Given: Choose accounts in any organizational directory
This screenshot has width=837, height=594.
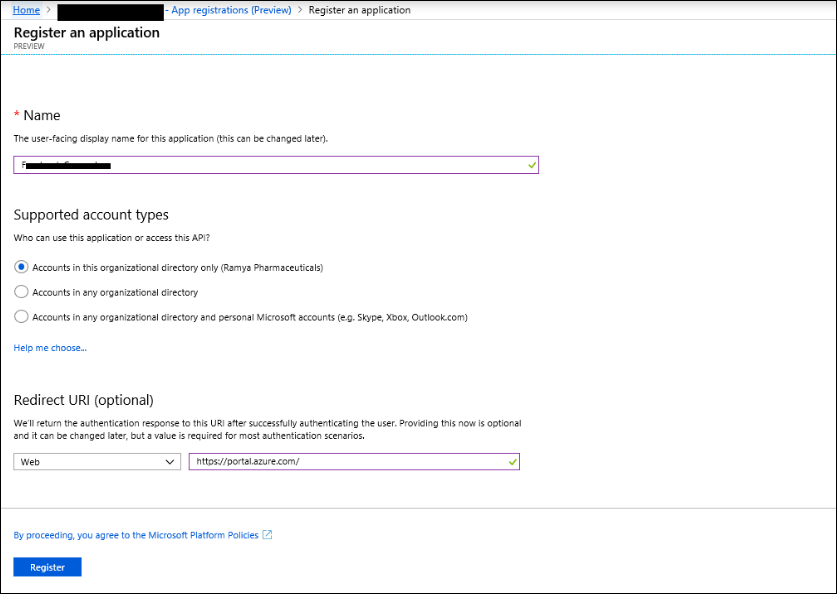Looking at the screenshot, I should [21, 291].
